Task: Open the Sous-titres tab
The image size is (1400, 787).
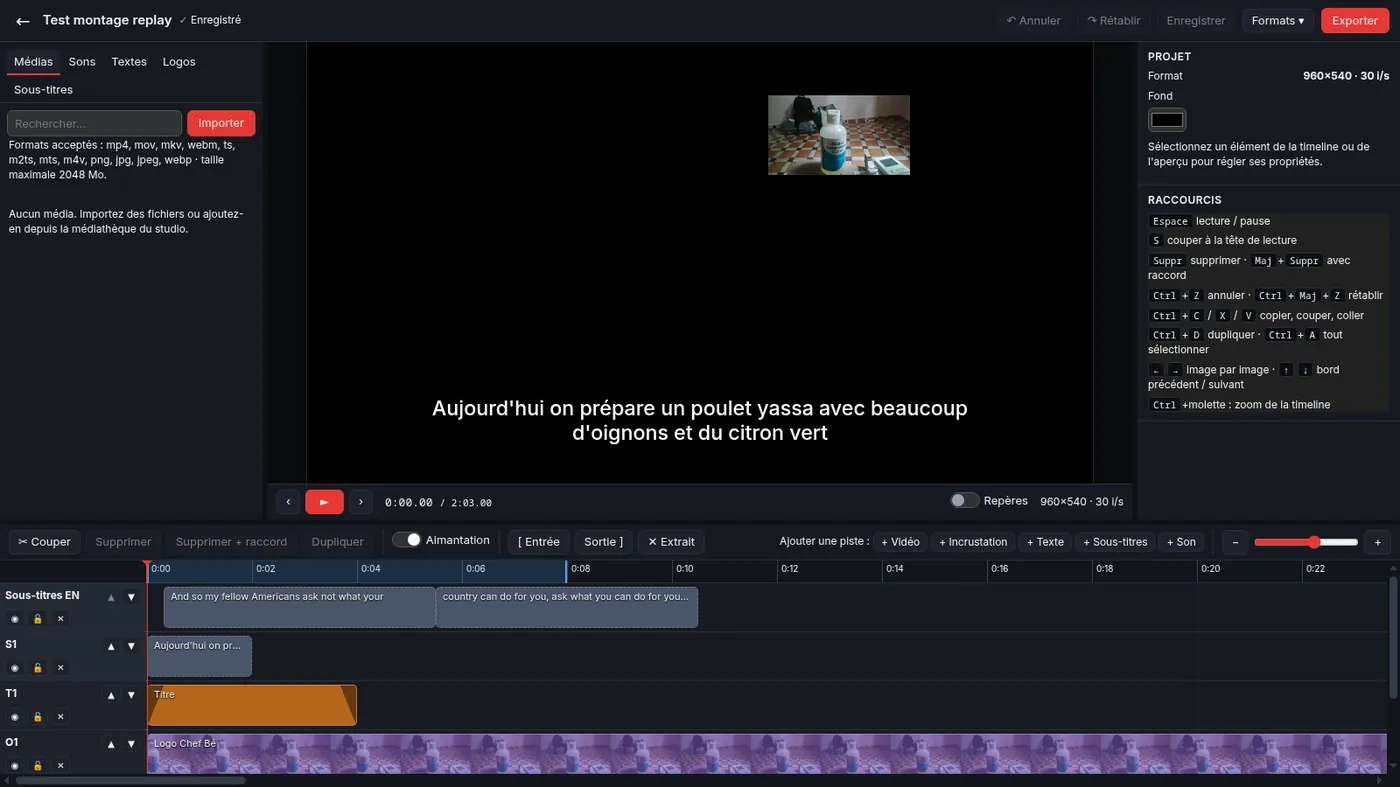Action: tap(43, 90)
